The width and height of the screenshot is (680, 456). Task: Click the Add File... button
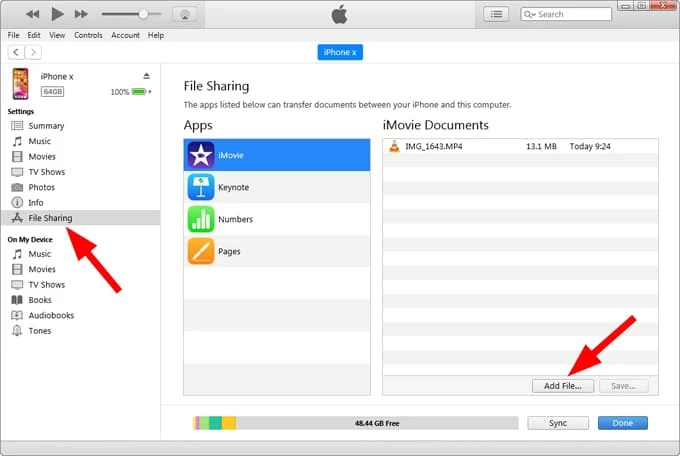click(x=562, y=386)
